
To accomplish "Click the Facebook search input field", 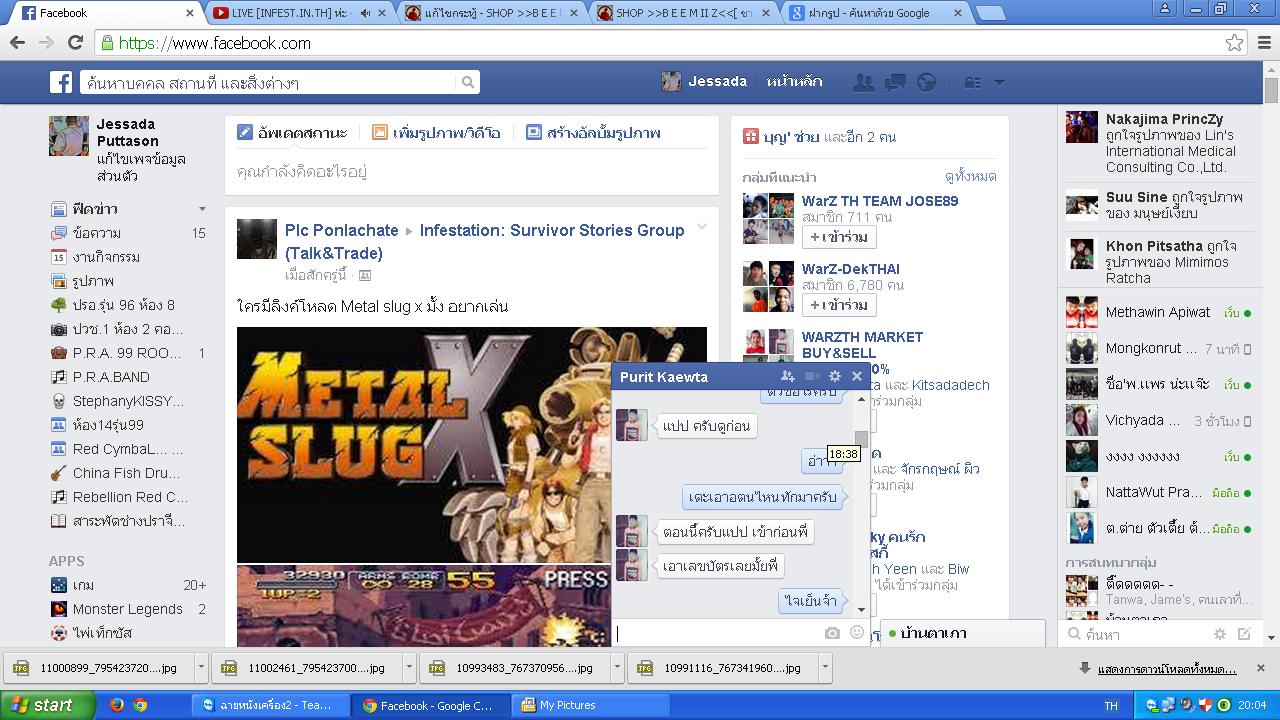I will pyautogui.click(x=268, y=82).
